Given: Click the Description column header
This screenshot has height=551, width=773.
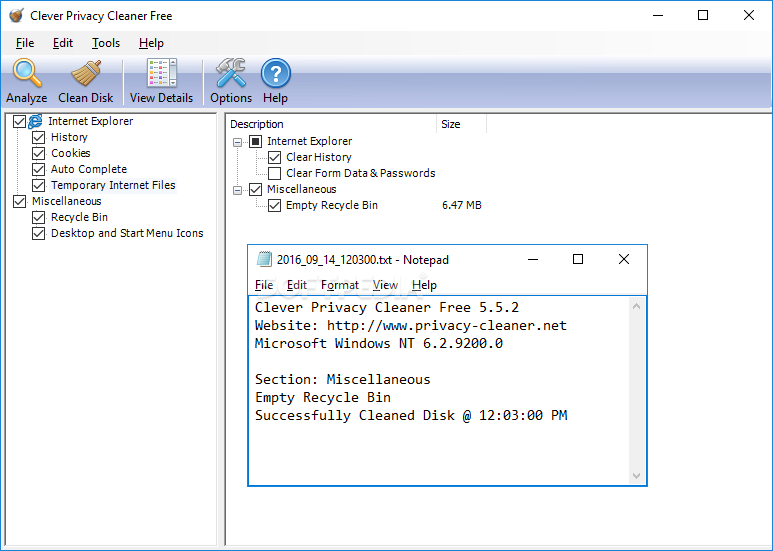Looking at the screenshot, I should coord(331,124).
